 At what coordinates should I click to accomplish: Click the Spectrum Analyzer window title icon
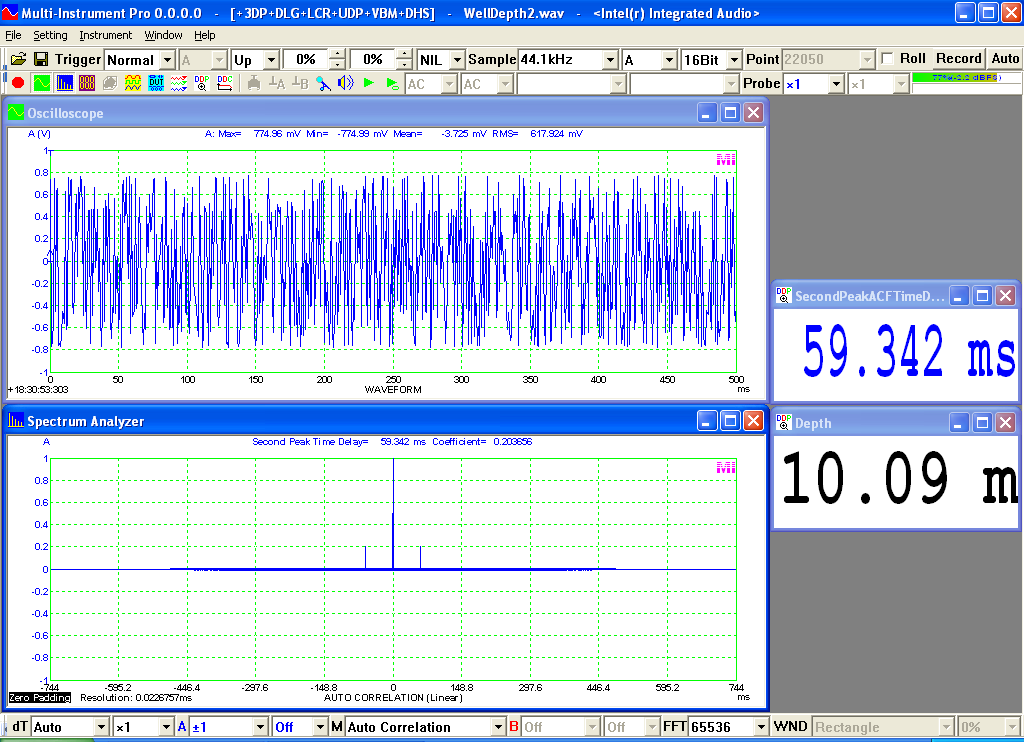(16, 421)
